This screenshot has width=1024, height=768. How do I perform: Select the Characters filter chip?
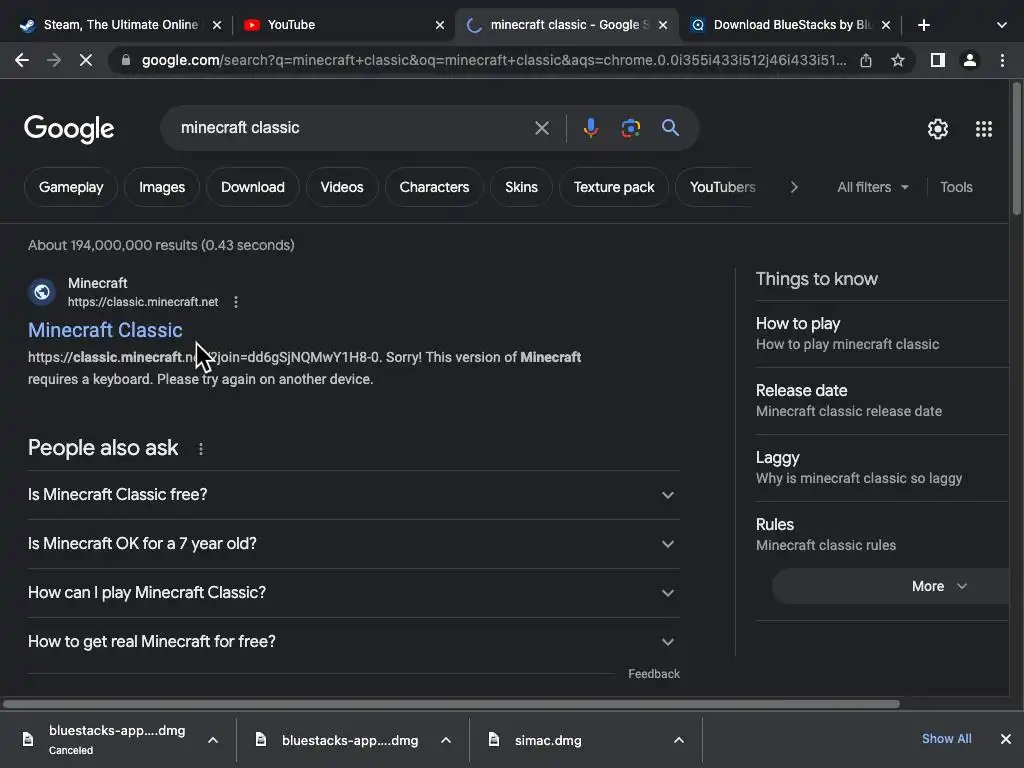pyautogui.click(x=434, y=187)
